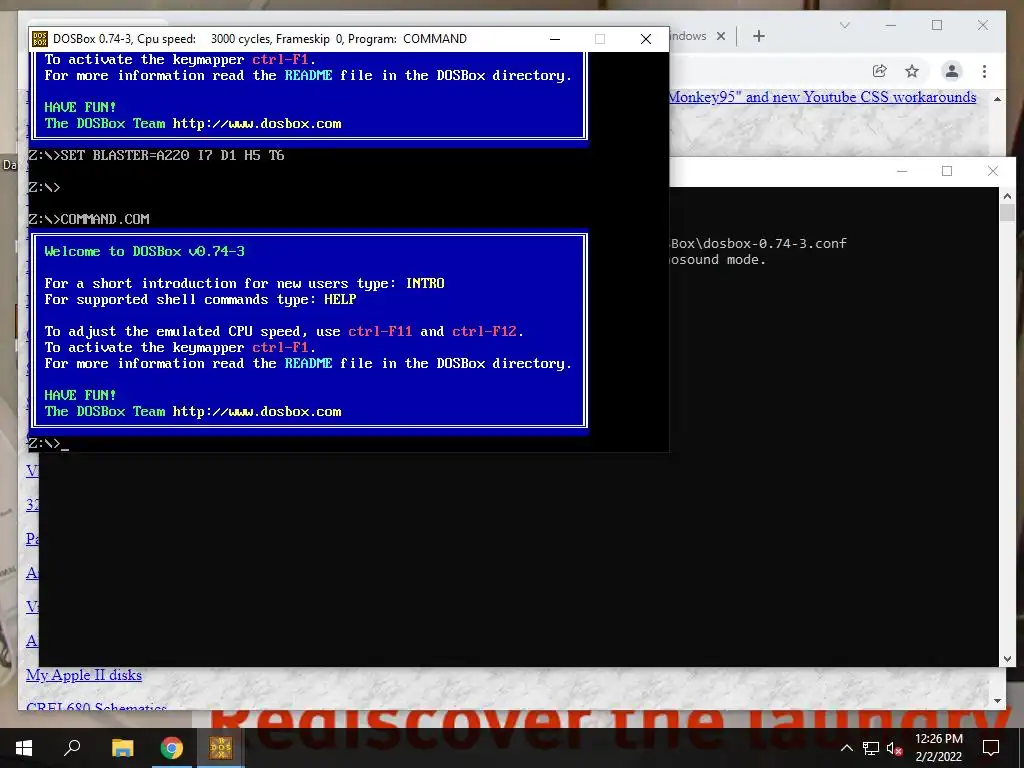Click the lower 'HAVE FUN!' text
This screenshot has height=768, width=1024.
(80, 395)
